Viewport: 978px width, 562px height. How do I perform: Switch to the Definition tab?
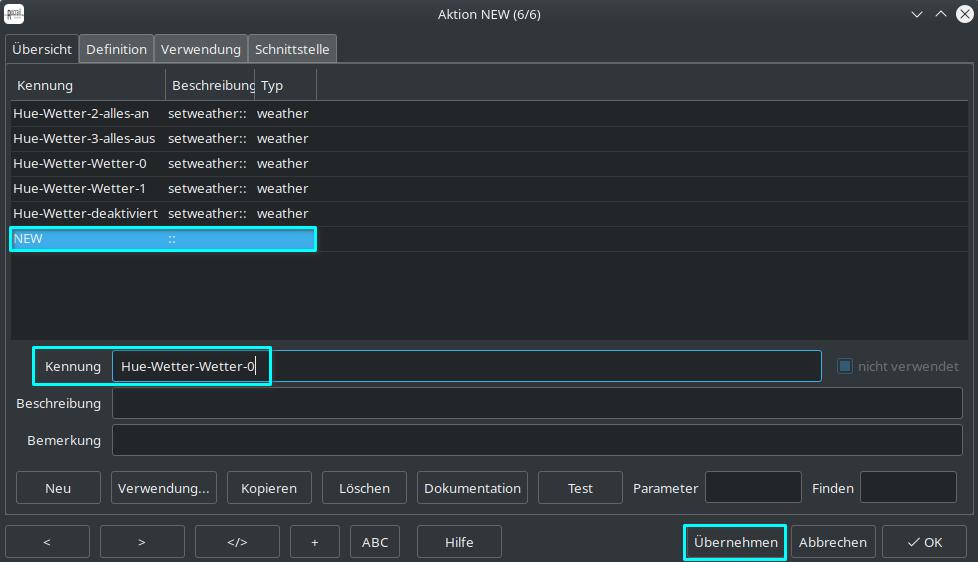click(x=116, y=49)
